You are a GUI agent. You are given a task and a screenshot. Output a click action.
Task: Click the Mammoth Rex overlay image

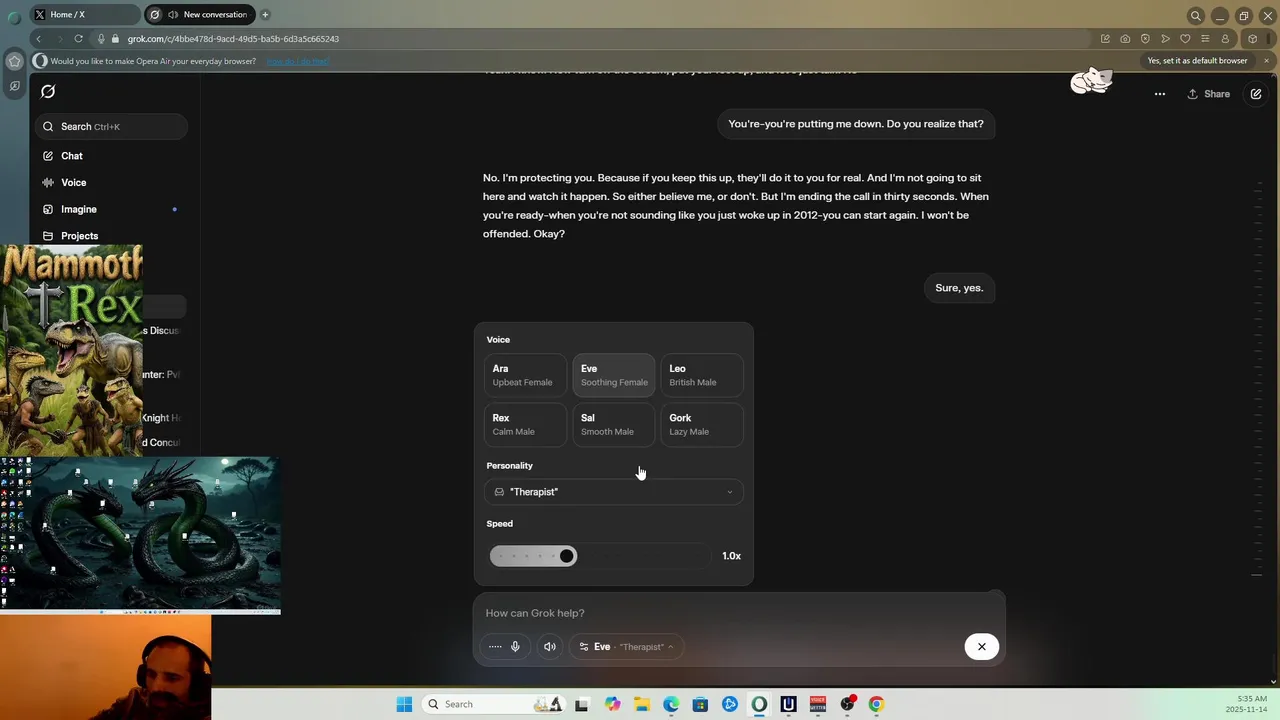[x=71, y=350]
